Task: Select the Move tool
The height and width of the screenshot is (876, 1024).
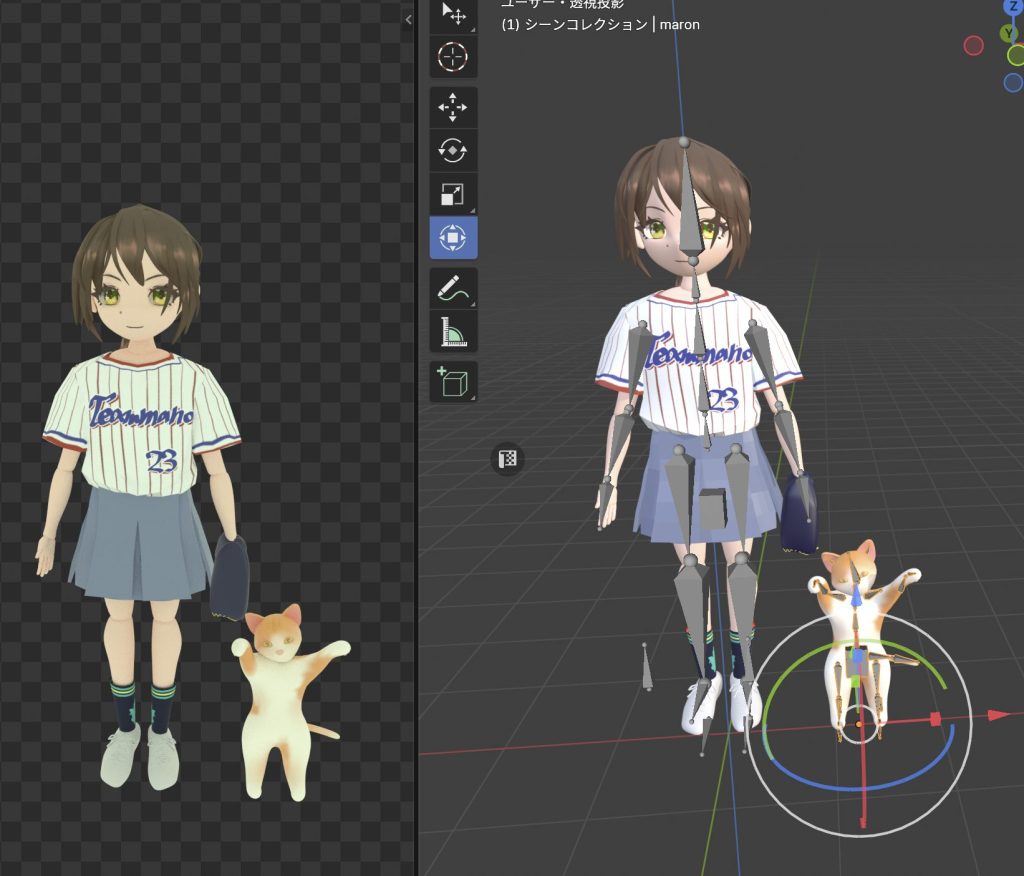Action: pos(453,107)
